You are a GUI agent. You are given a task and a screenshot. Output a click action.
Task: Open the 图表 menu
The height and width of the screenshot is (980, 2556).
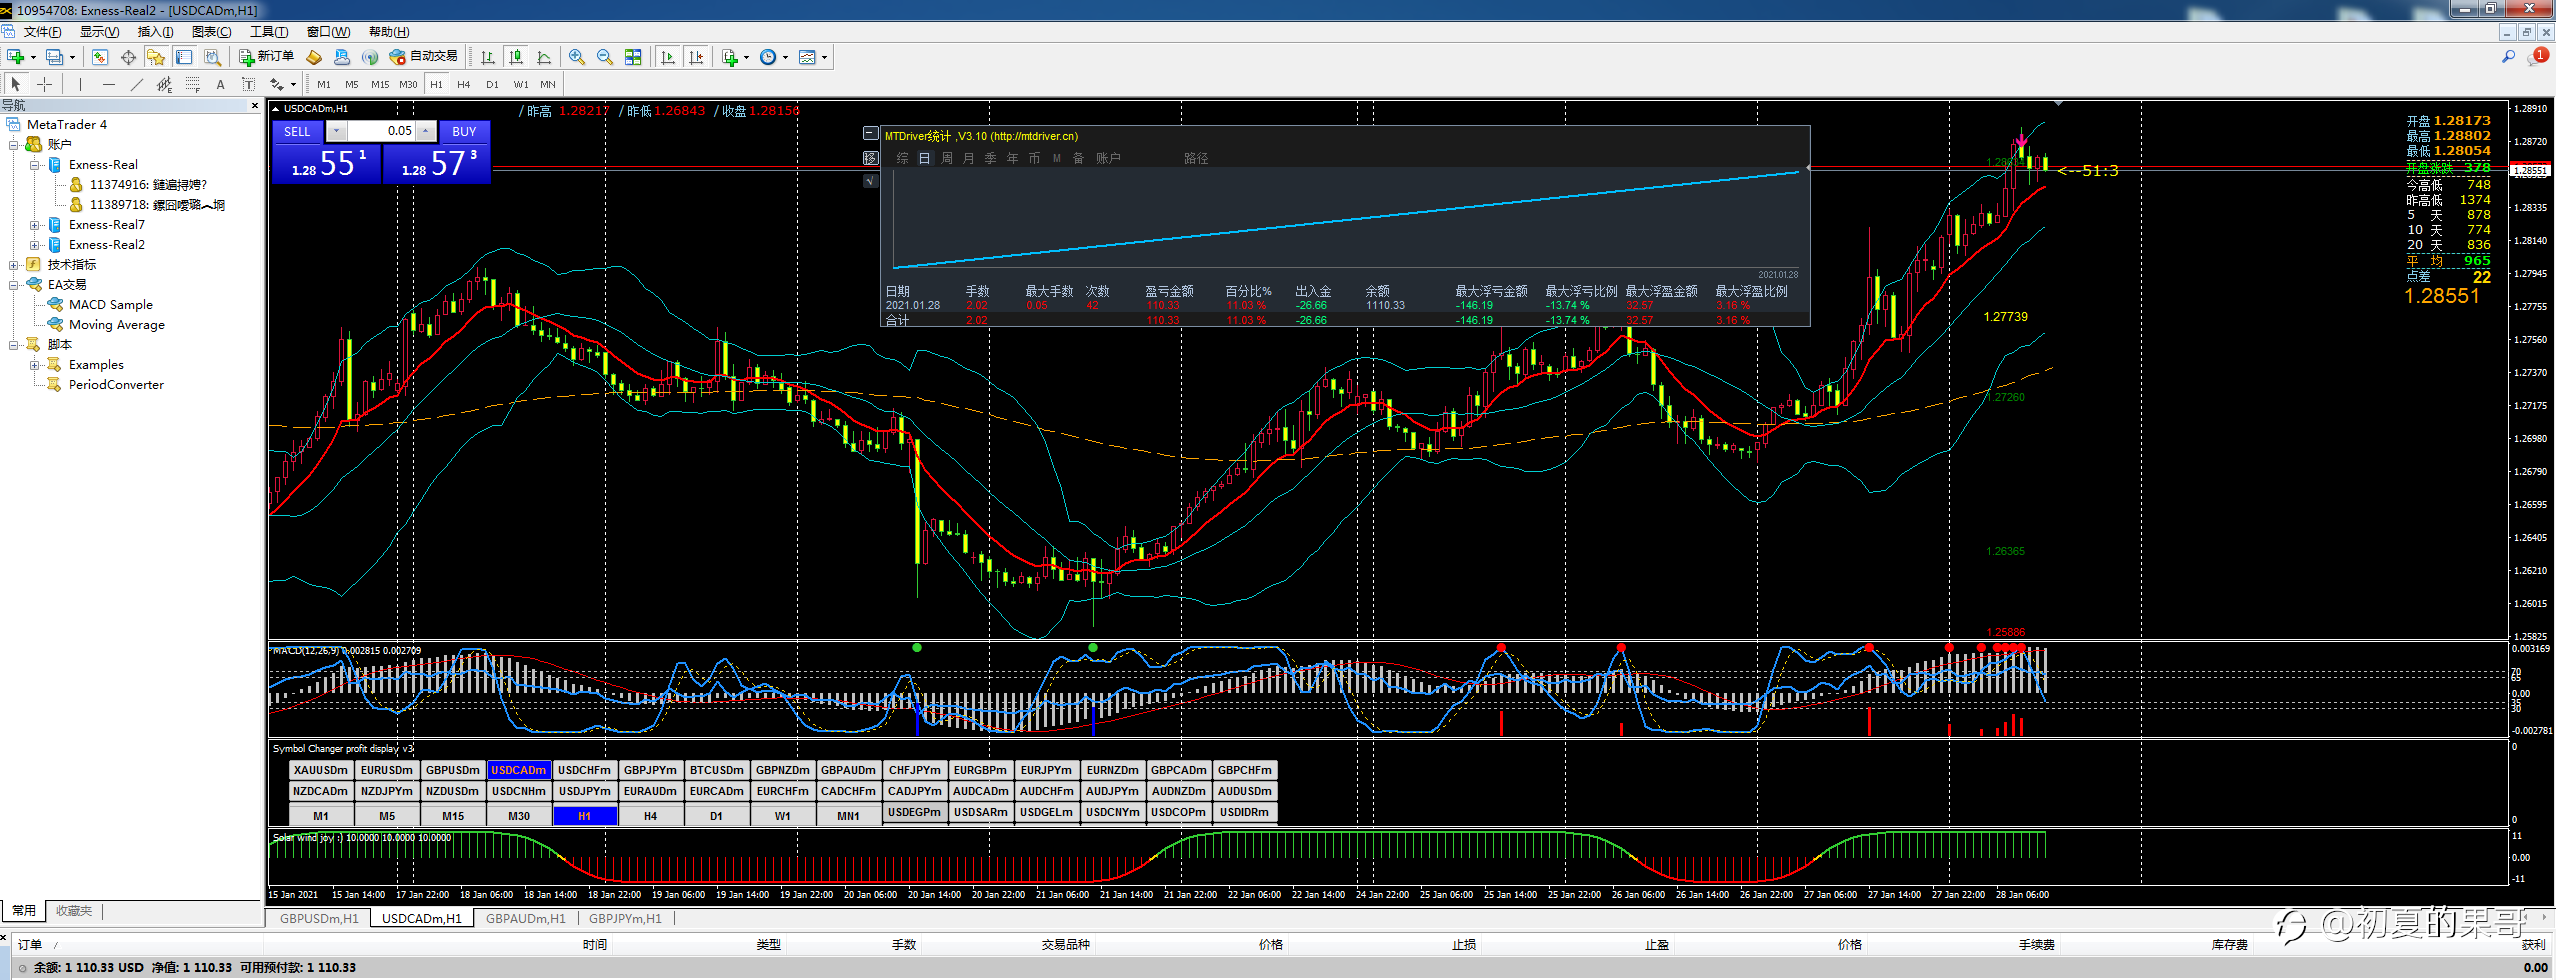coord(211,32)
